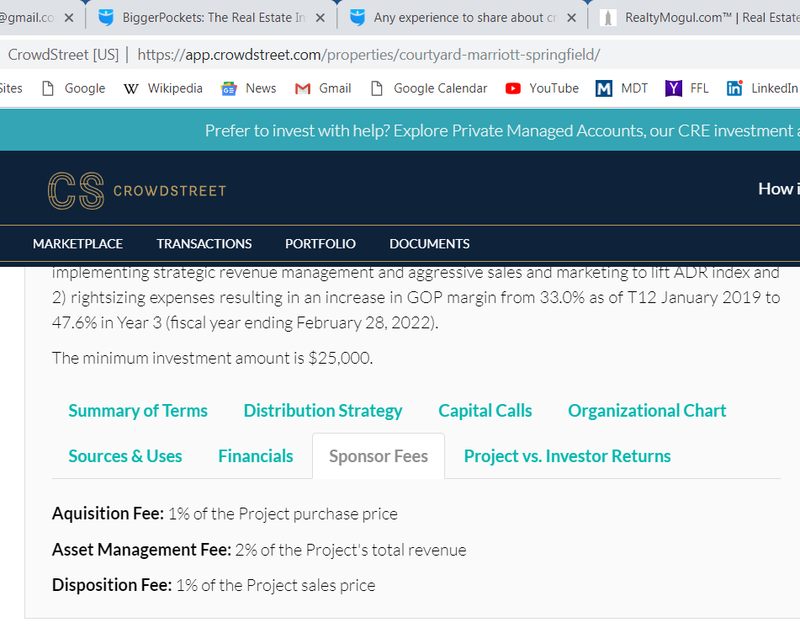The height and width of the screenshot is (644, 800).
Task: Open the News bookmark
Action: click(x=248, y=88)
